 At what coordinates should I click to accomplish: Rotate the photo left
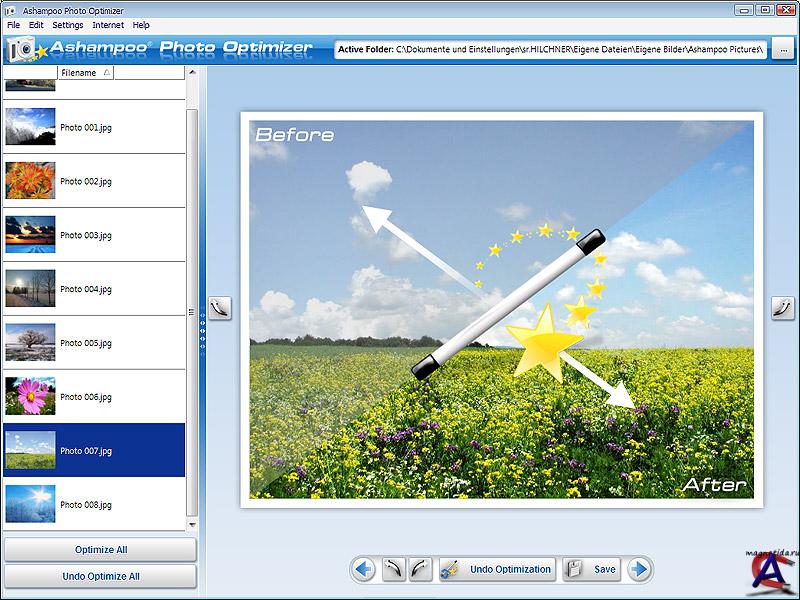[394, 570]
